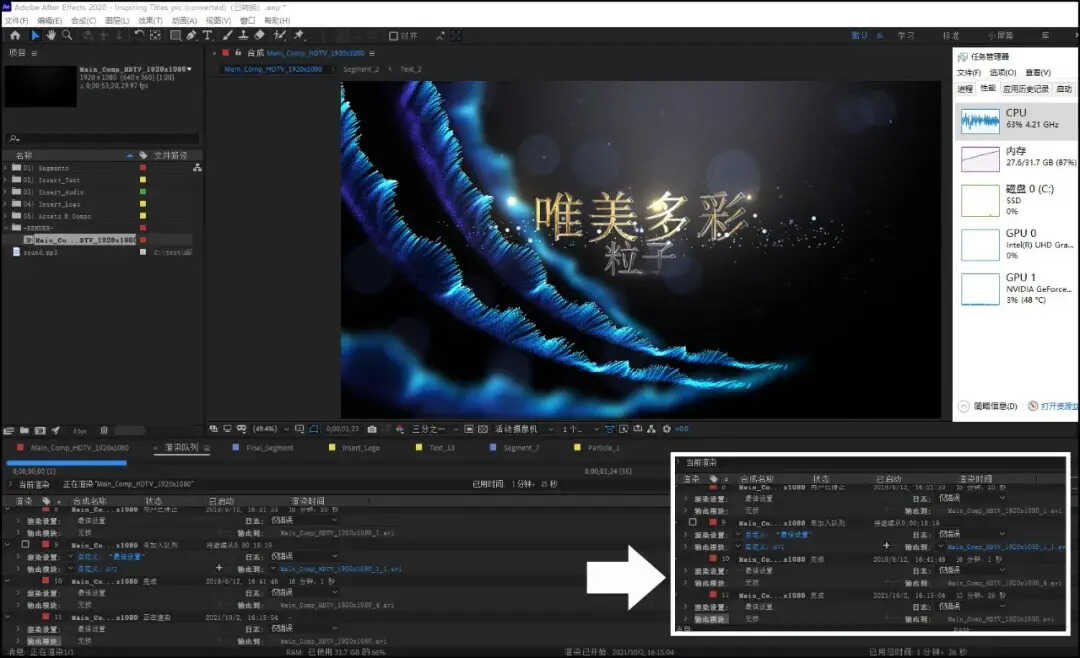Switch to the 标准 workspace

click(x=951, y=36)
